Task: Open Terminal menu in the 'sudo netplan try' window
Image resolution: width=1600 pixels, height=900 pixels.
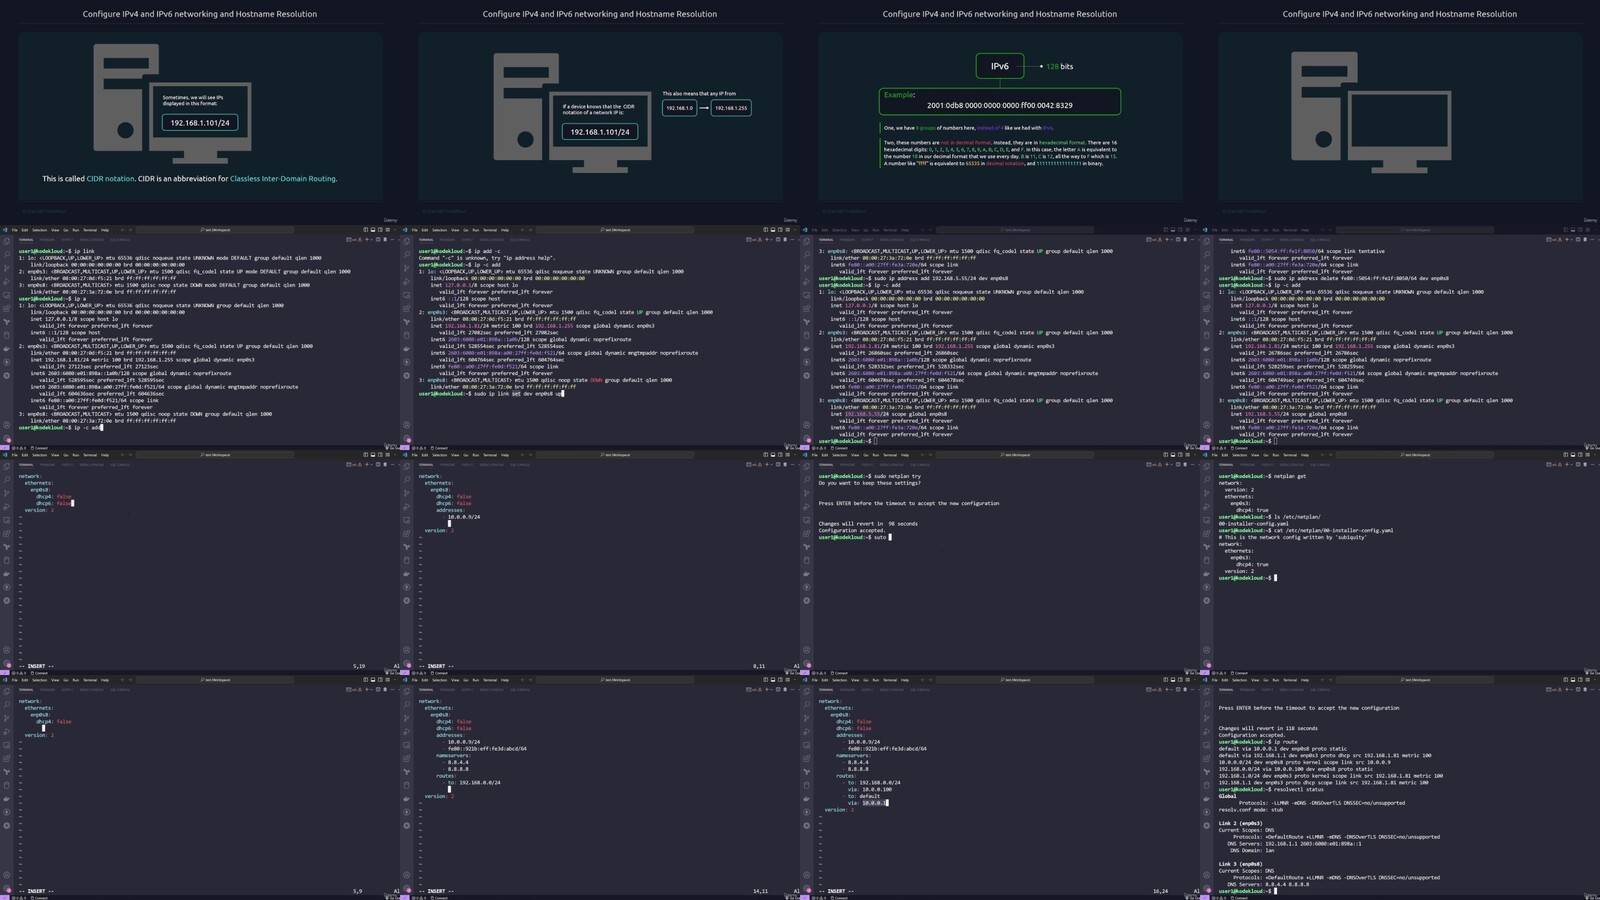Action: tap(889, 455)
